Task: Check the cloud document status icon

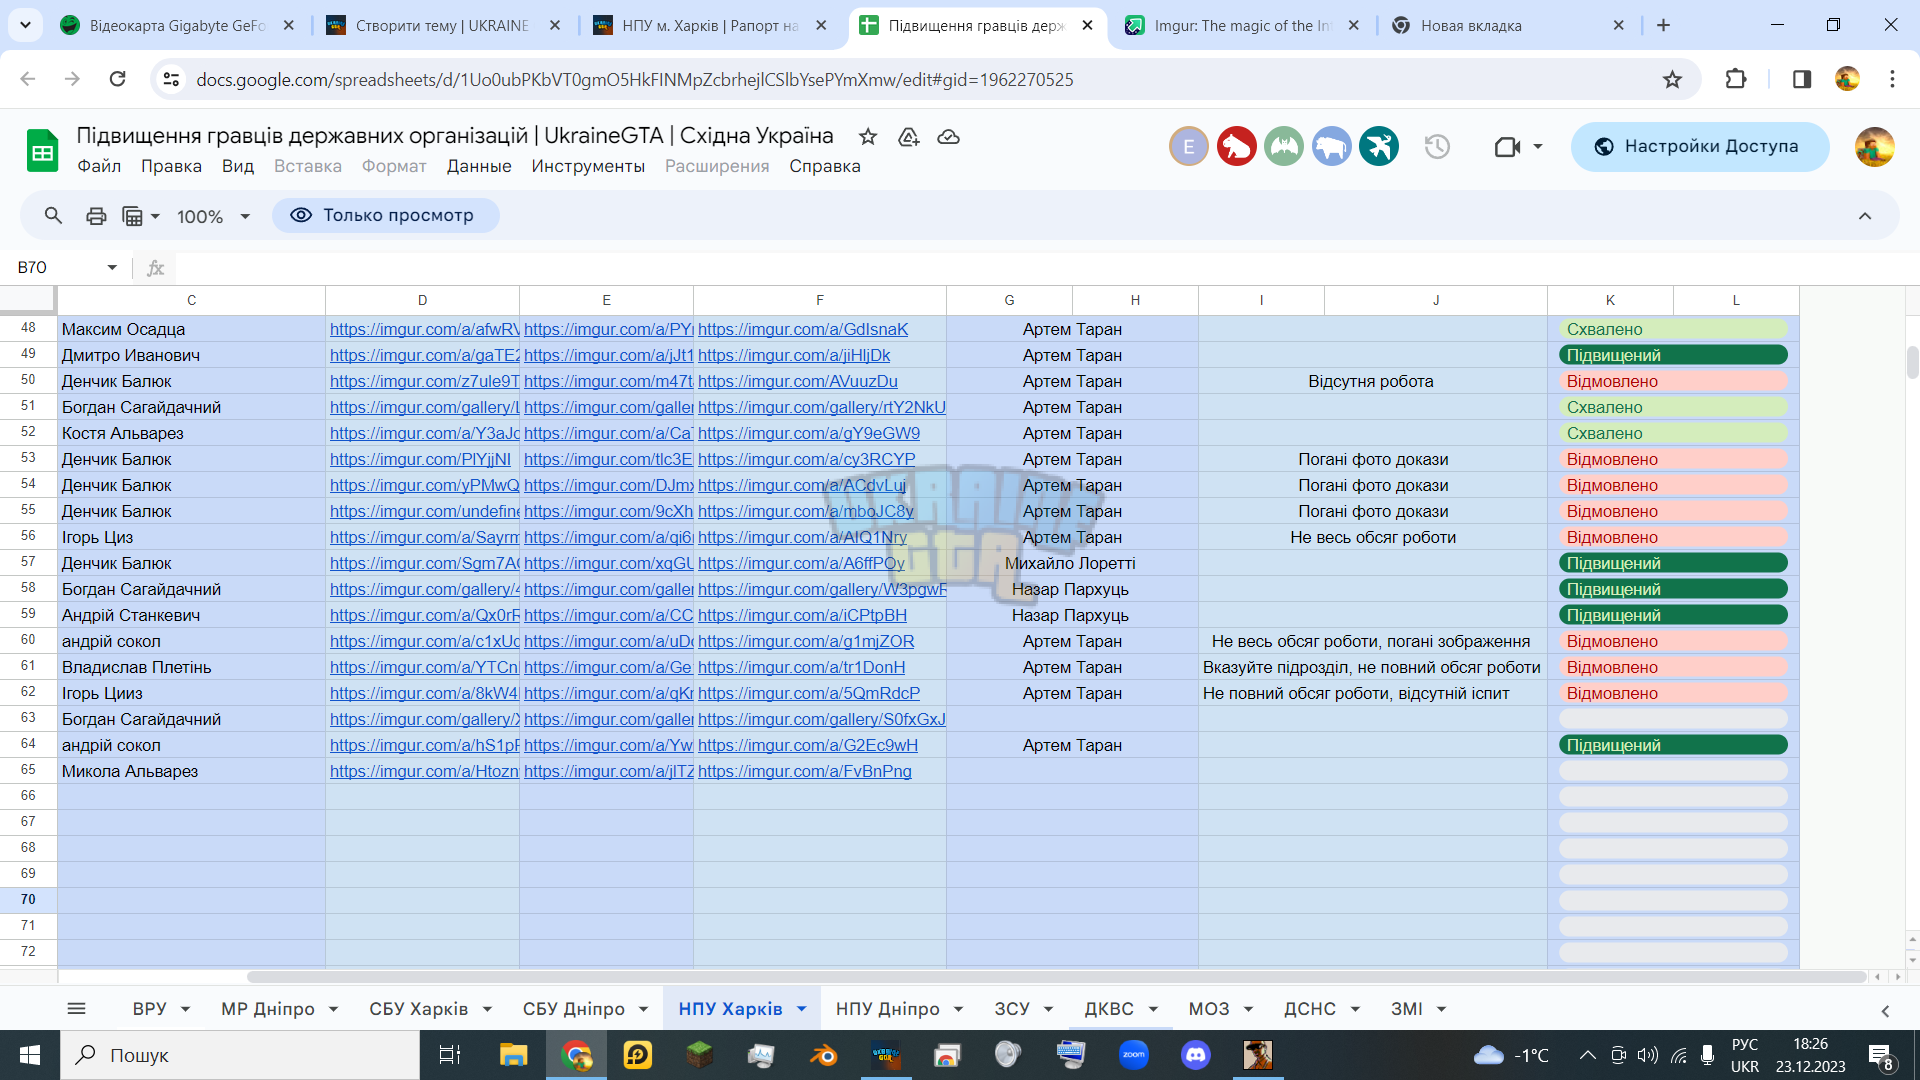Action: tap(948, 137)
